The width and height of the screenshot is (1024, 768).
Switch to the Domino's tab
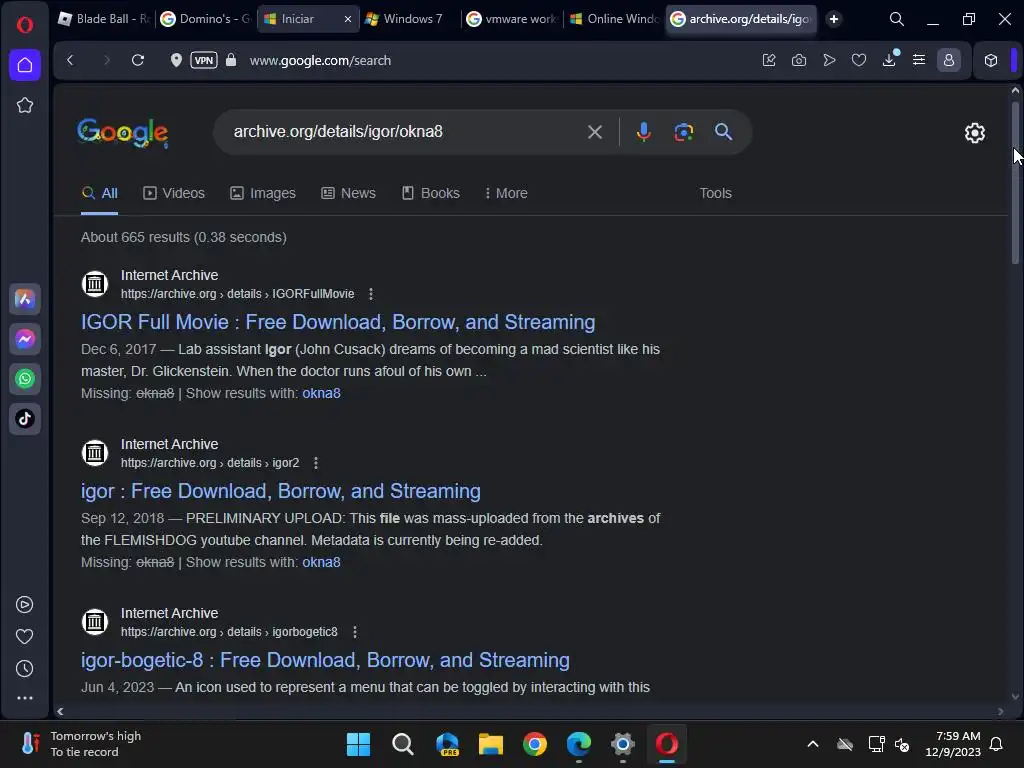[206, 19]
